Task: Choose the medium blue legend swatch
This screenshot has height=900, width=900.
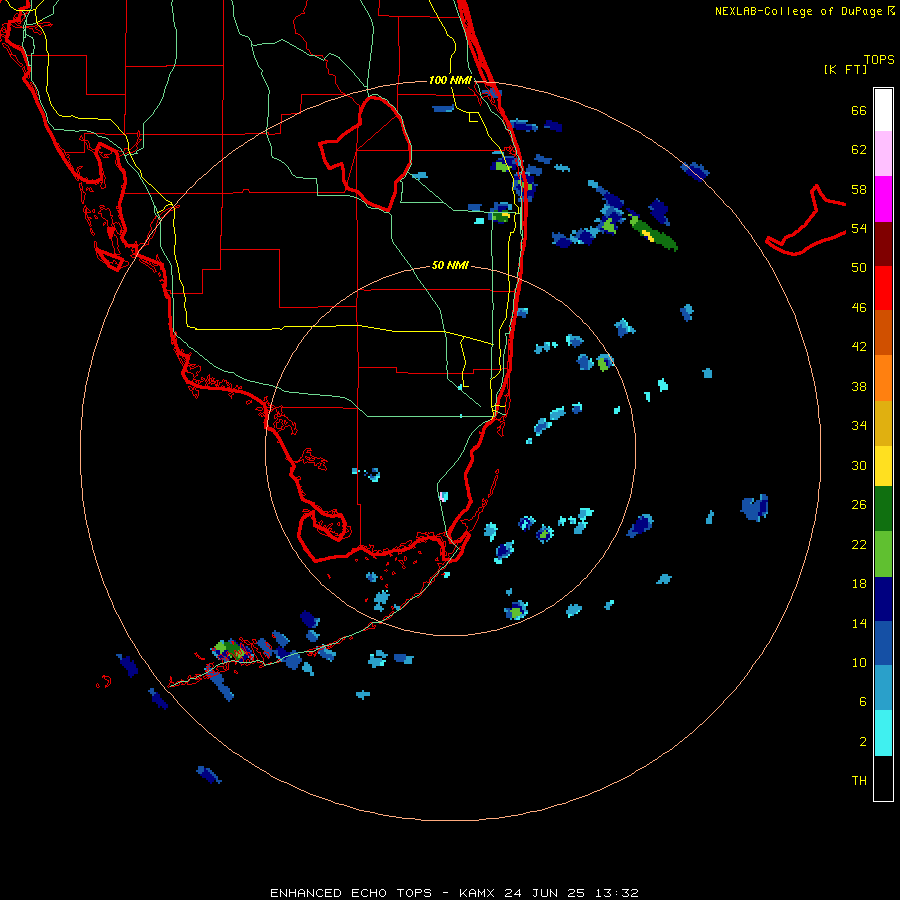Action: 883,643
